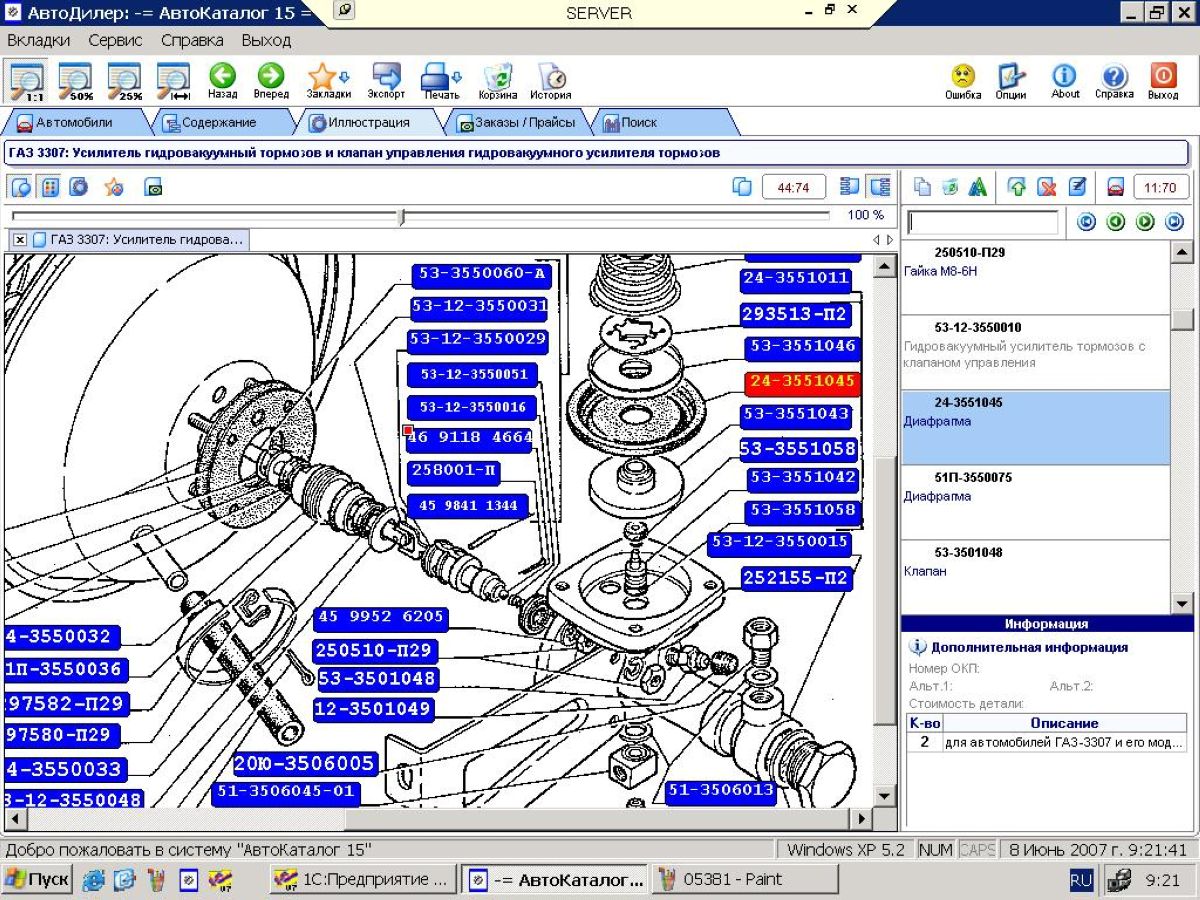The width and height of the screenshot is (1200, 900).
Task: Open the Пуск start menu
Action: pos(38,880)
